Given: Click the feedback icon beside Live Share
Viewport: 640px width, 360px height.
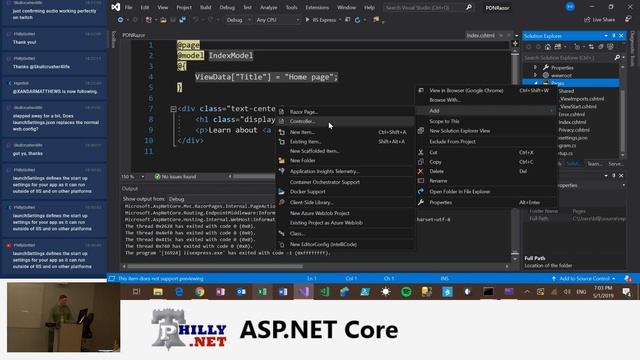Looking at the screenshot, I should tap(628, 20).
